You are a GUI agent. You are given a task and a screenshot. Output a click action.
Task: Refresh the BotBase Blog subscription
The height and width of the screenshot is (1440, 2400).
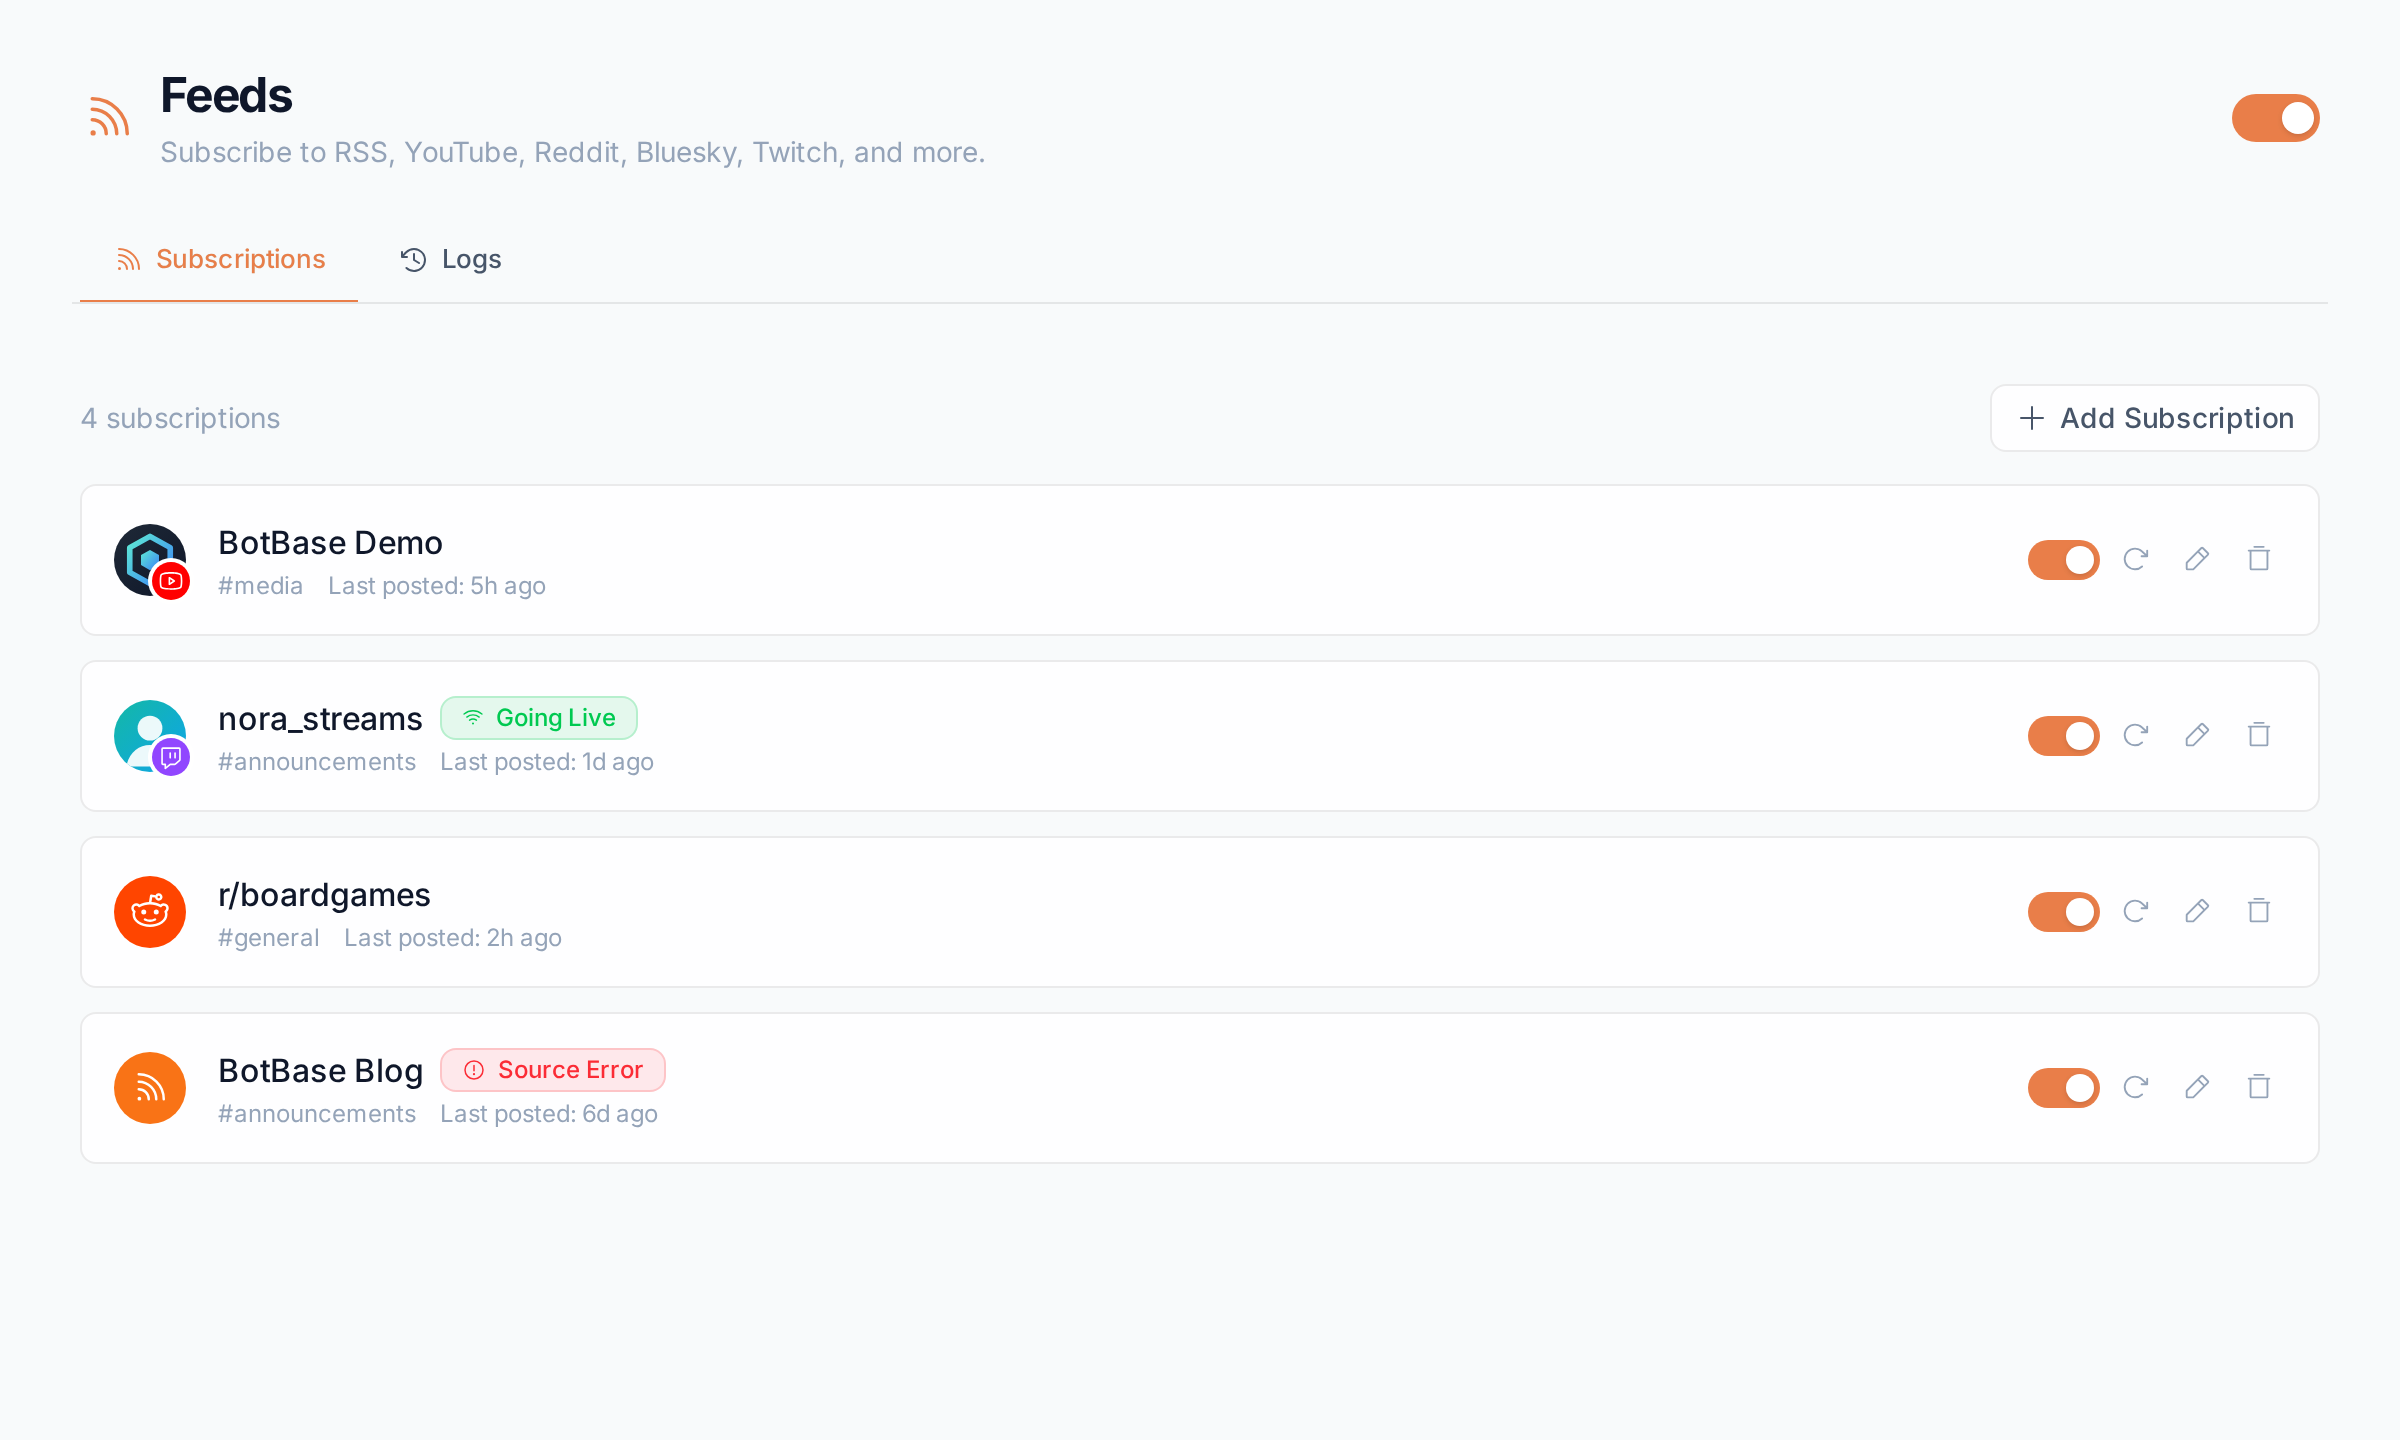(x=2136, y=1087)
